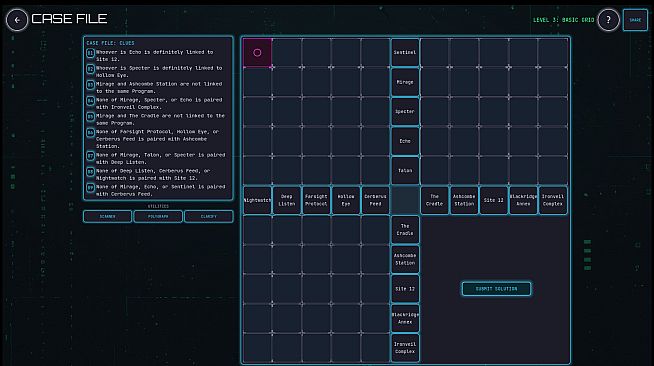This screenshot has height=366, width=654.
Task: Click the Specter row label
Action: click(405, 111)
